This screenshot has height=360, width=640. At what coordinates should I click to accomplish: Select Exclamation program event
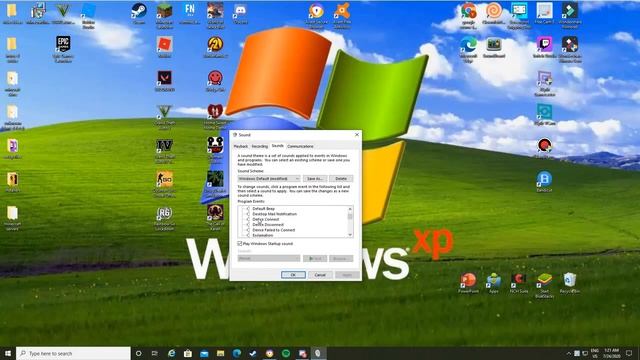click(x=263, y=235)
